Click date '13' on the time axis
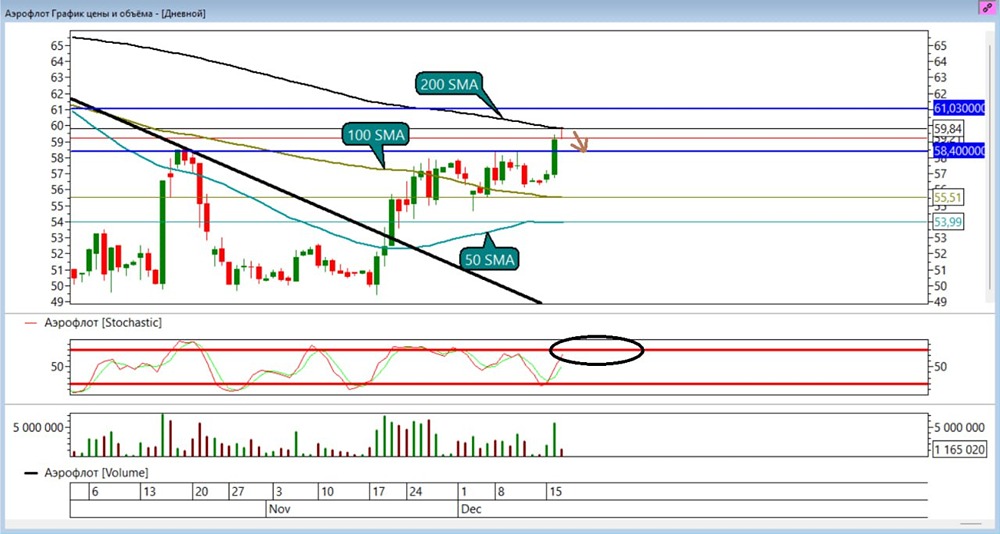 [150, 492]
